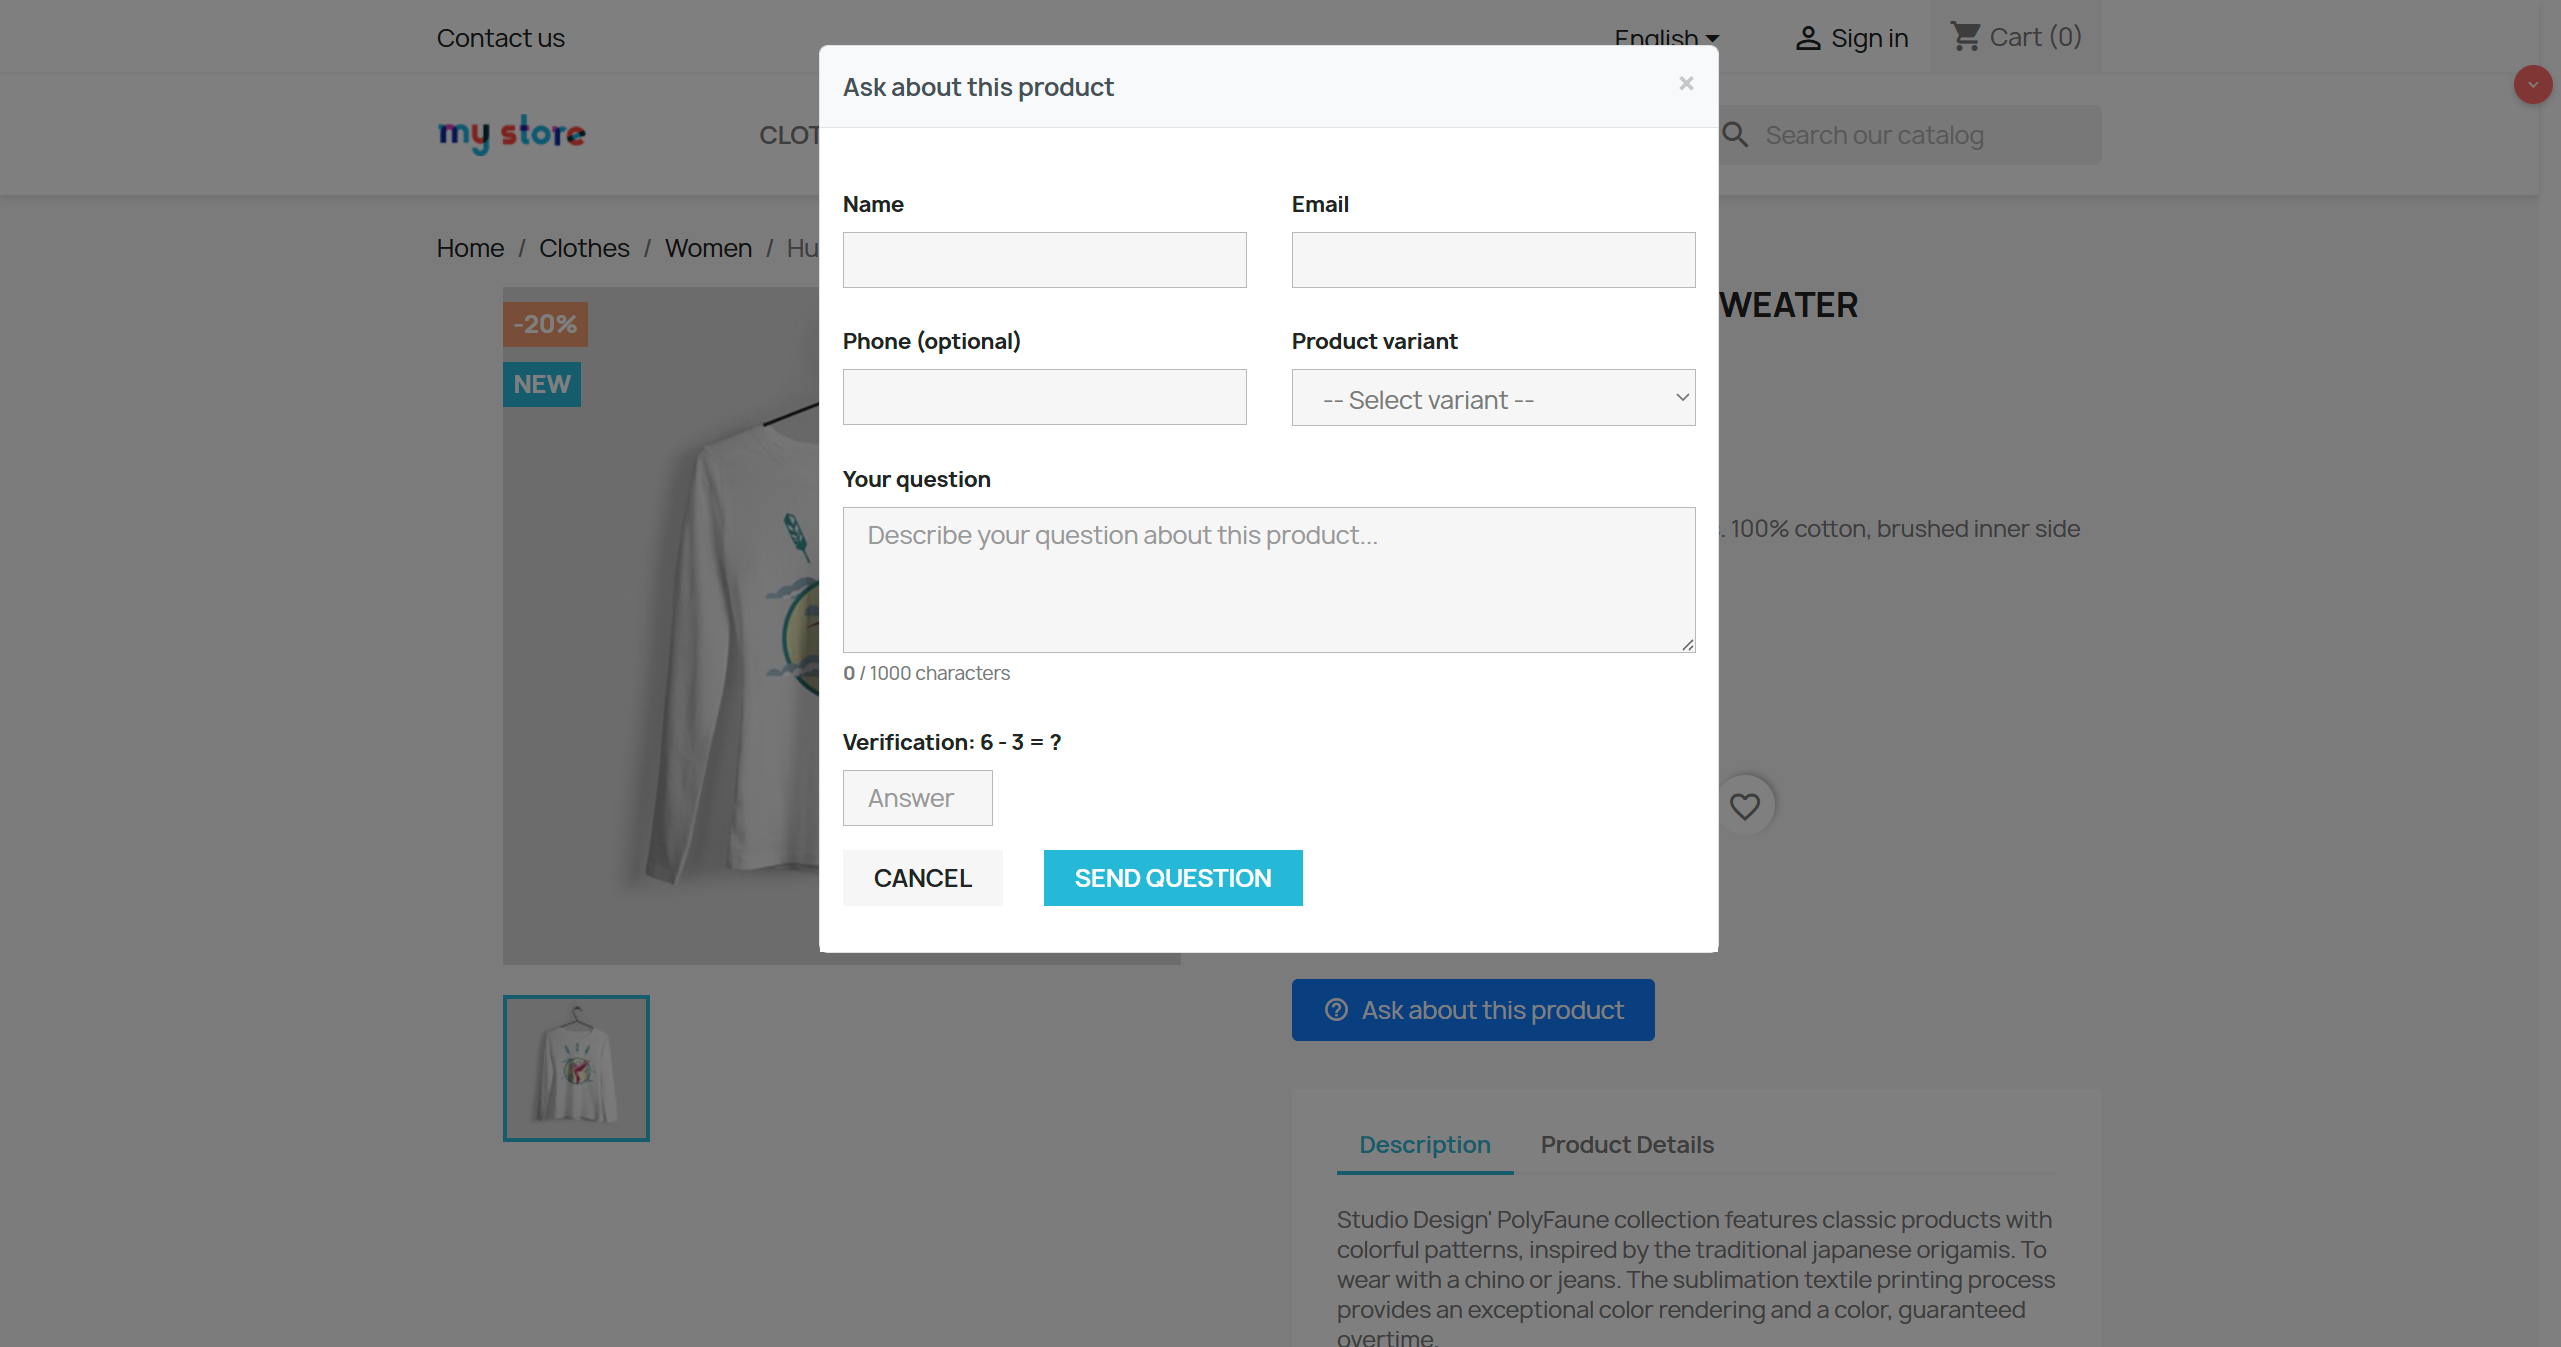
Task: Click the Sign in person icon
Action: (x=1807, y=37)
